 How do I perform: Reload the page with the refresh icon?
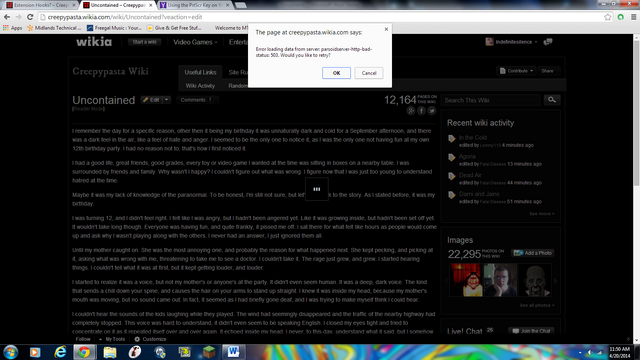coord(30,17)
